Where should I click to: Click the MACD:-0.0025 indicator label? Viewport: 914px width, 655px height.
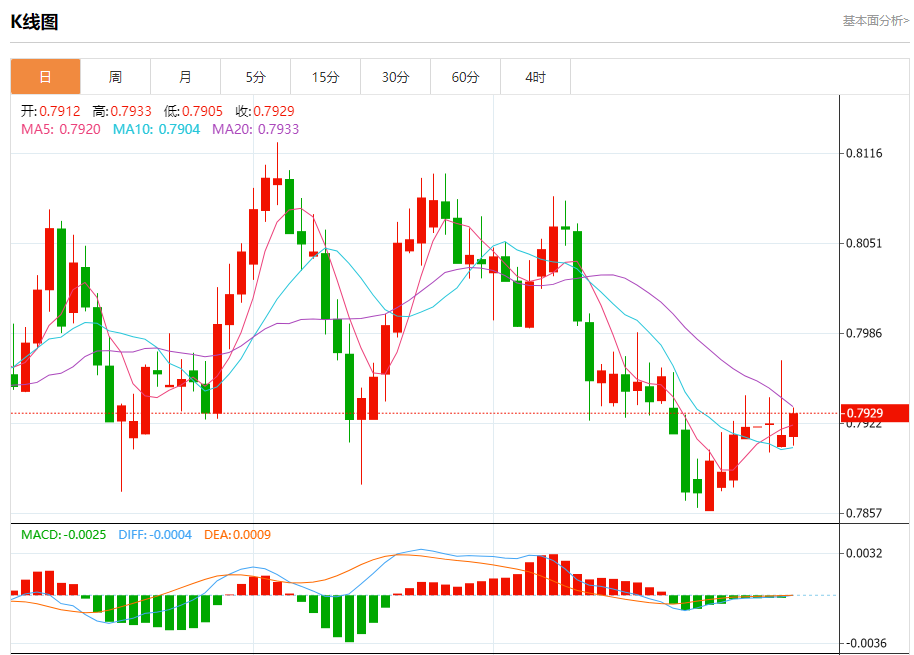[x=64, y=535]
